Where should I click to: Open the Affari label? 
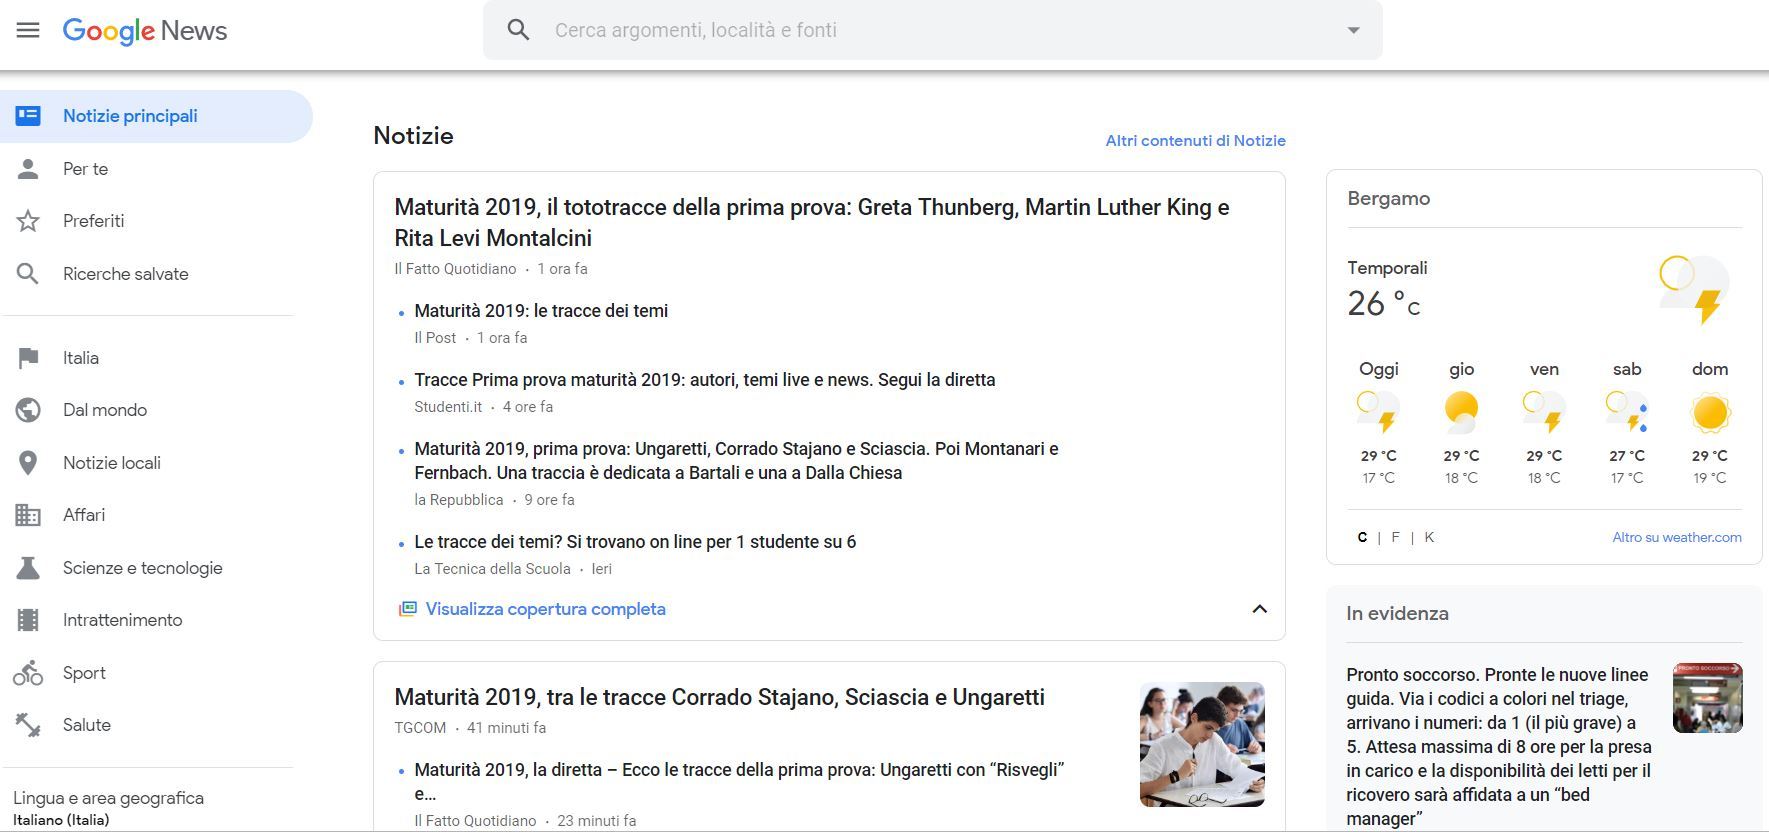pos(84,515)
